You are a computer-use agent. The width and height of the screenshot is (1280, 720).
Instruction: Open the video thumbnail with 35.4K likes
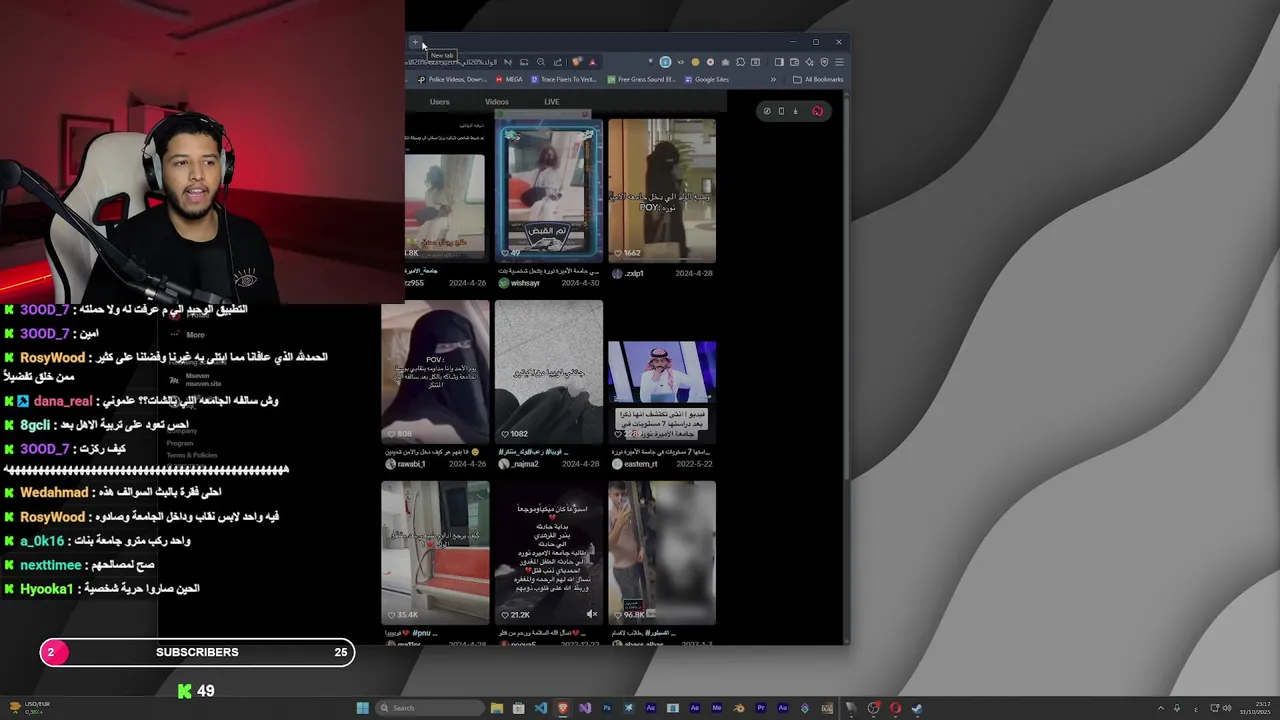[435, 553]
